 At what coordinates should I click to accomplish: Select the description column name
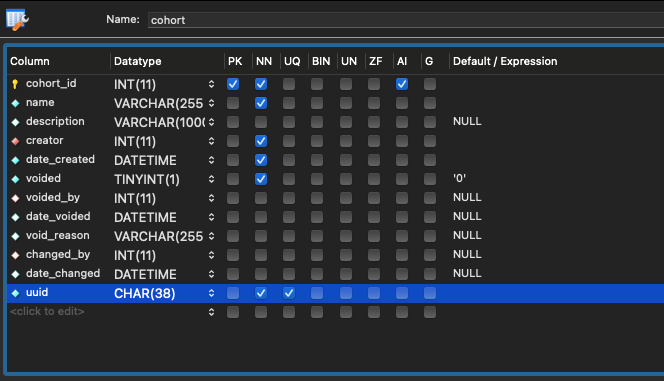55,121
